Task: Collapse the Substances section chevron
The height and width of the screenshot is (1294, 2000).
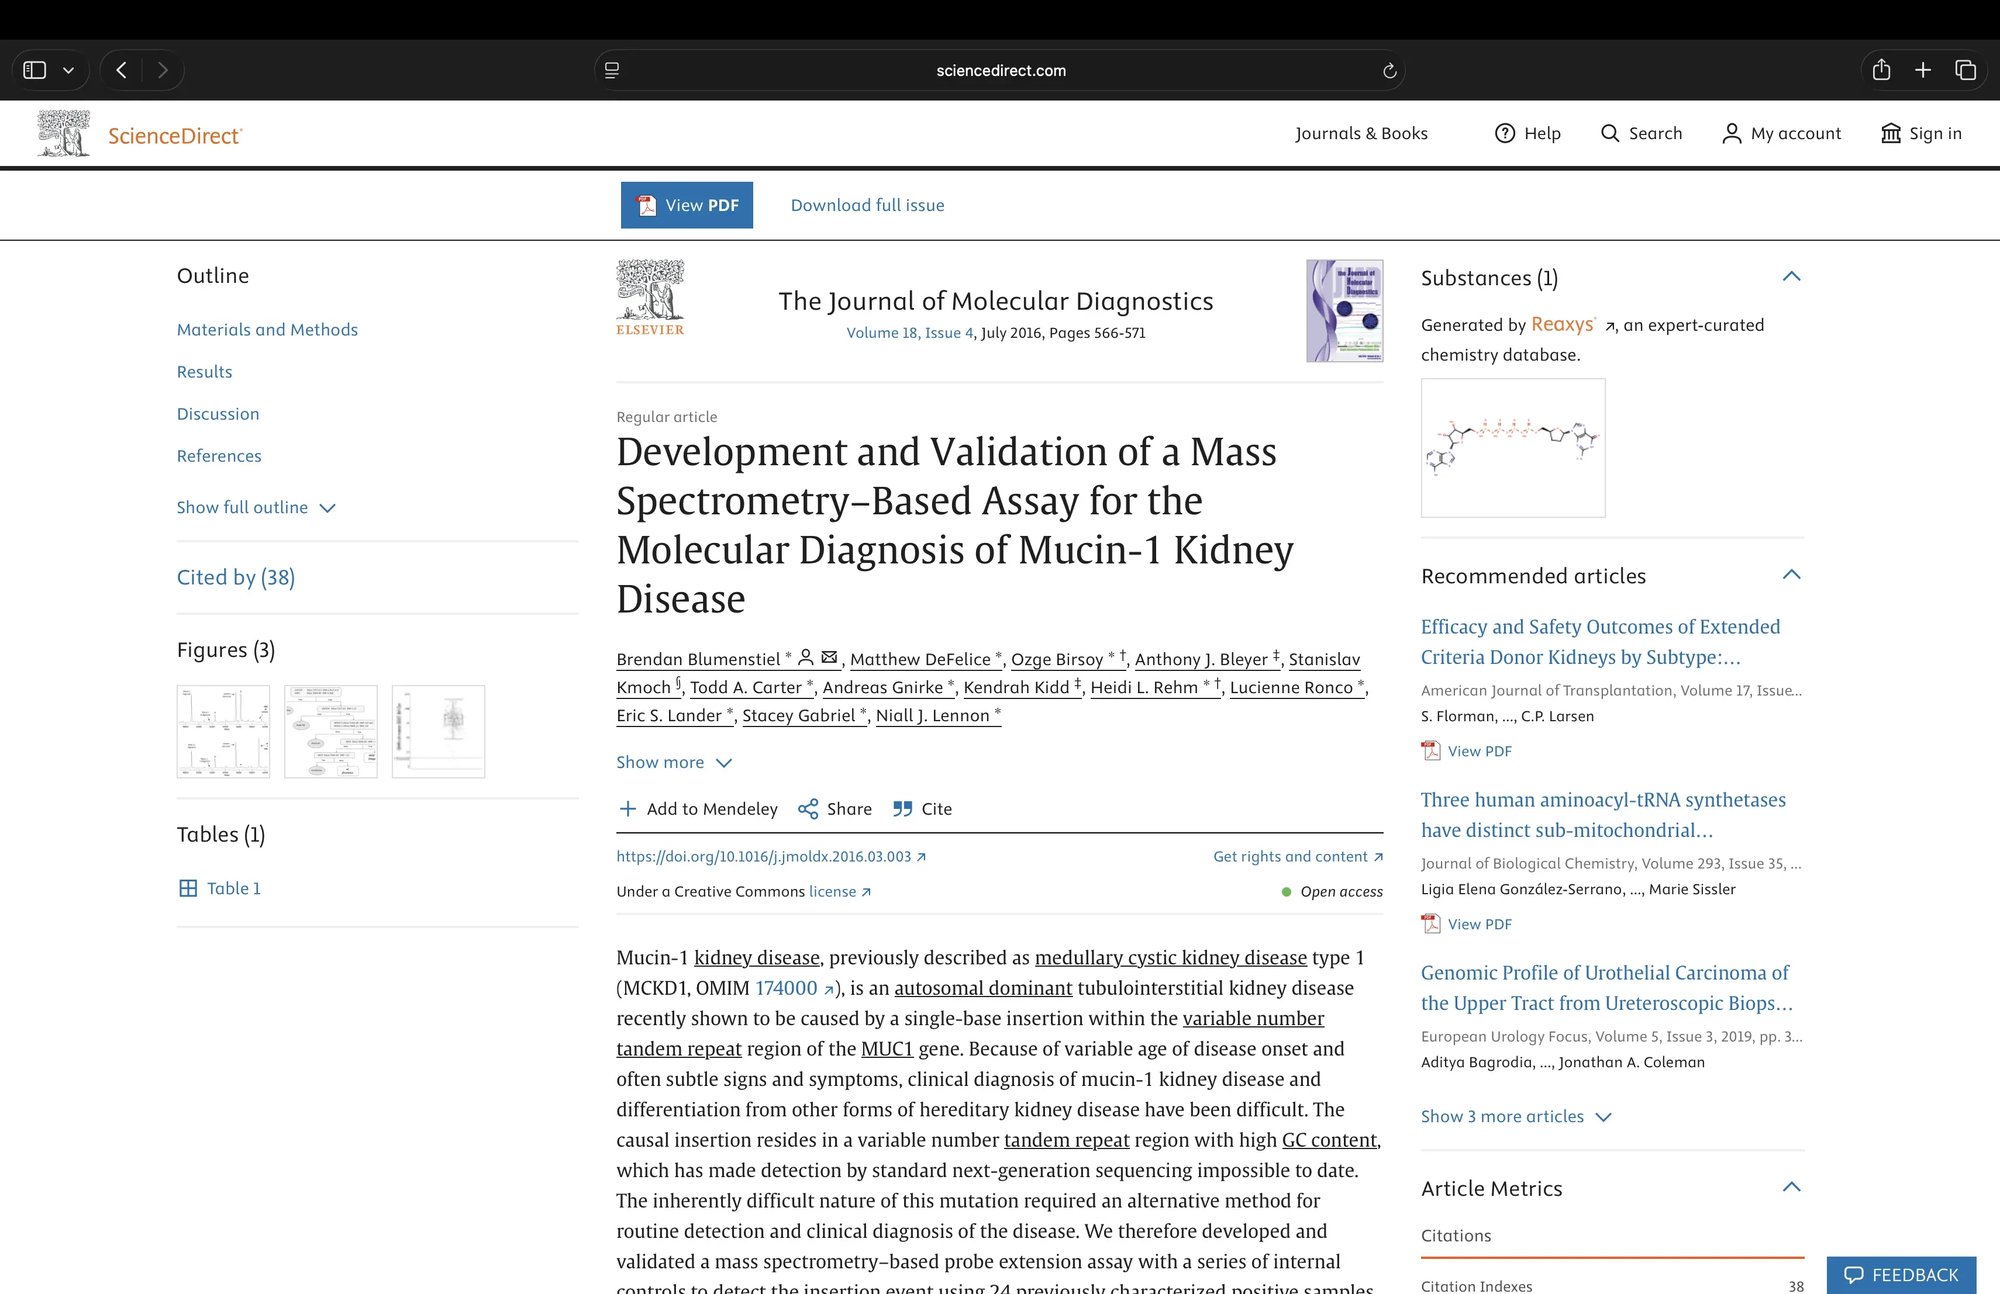Action: point(1791,277)
